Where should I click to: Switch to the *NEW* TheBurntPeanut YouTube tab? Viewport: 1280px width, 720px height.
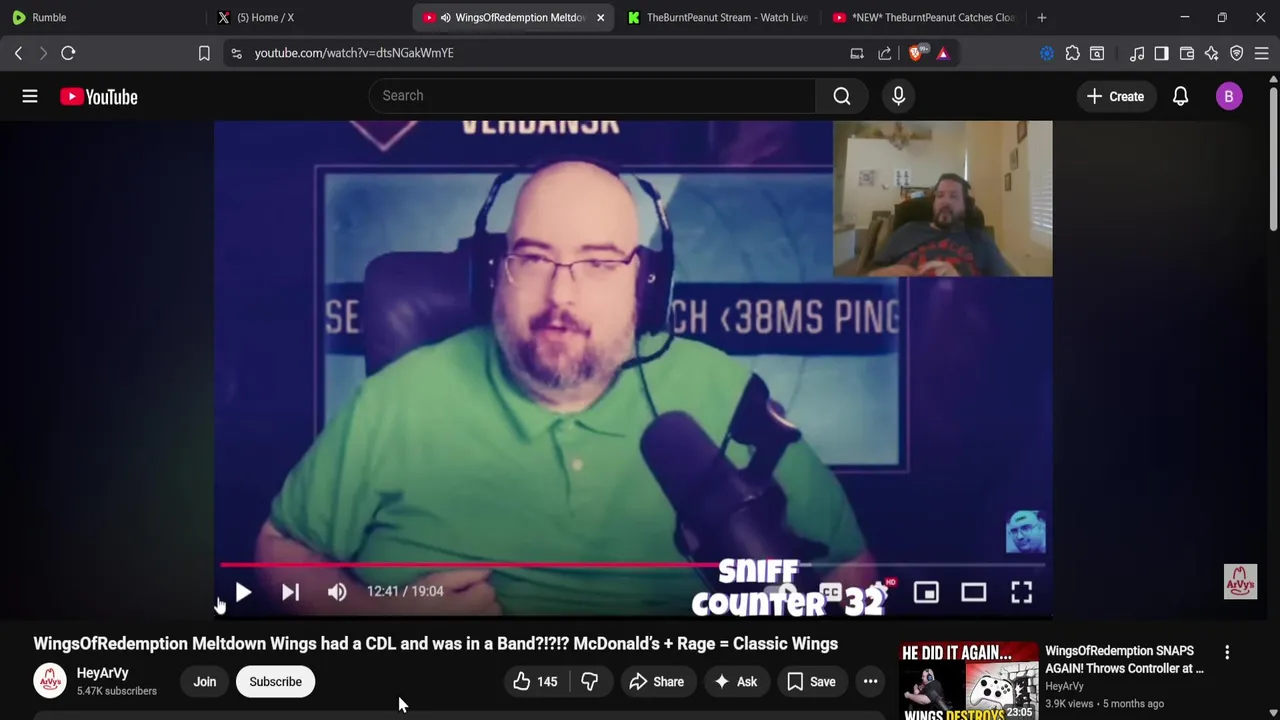point(922,17)
